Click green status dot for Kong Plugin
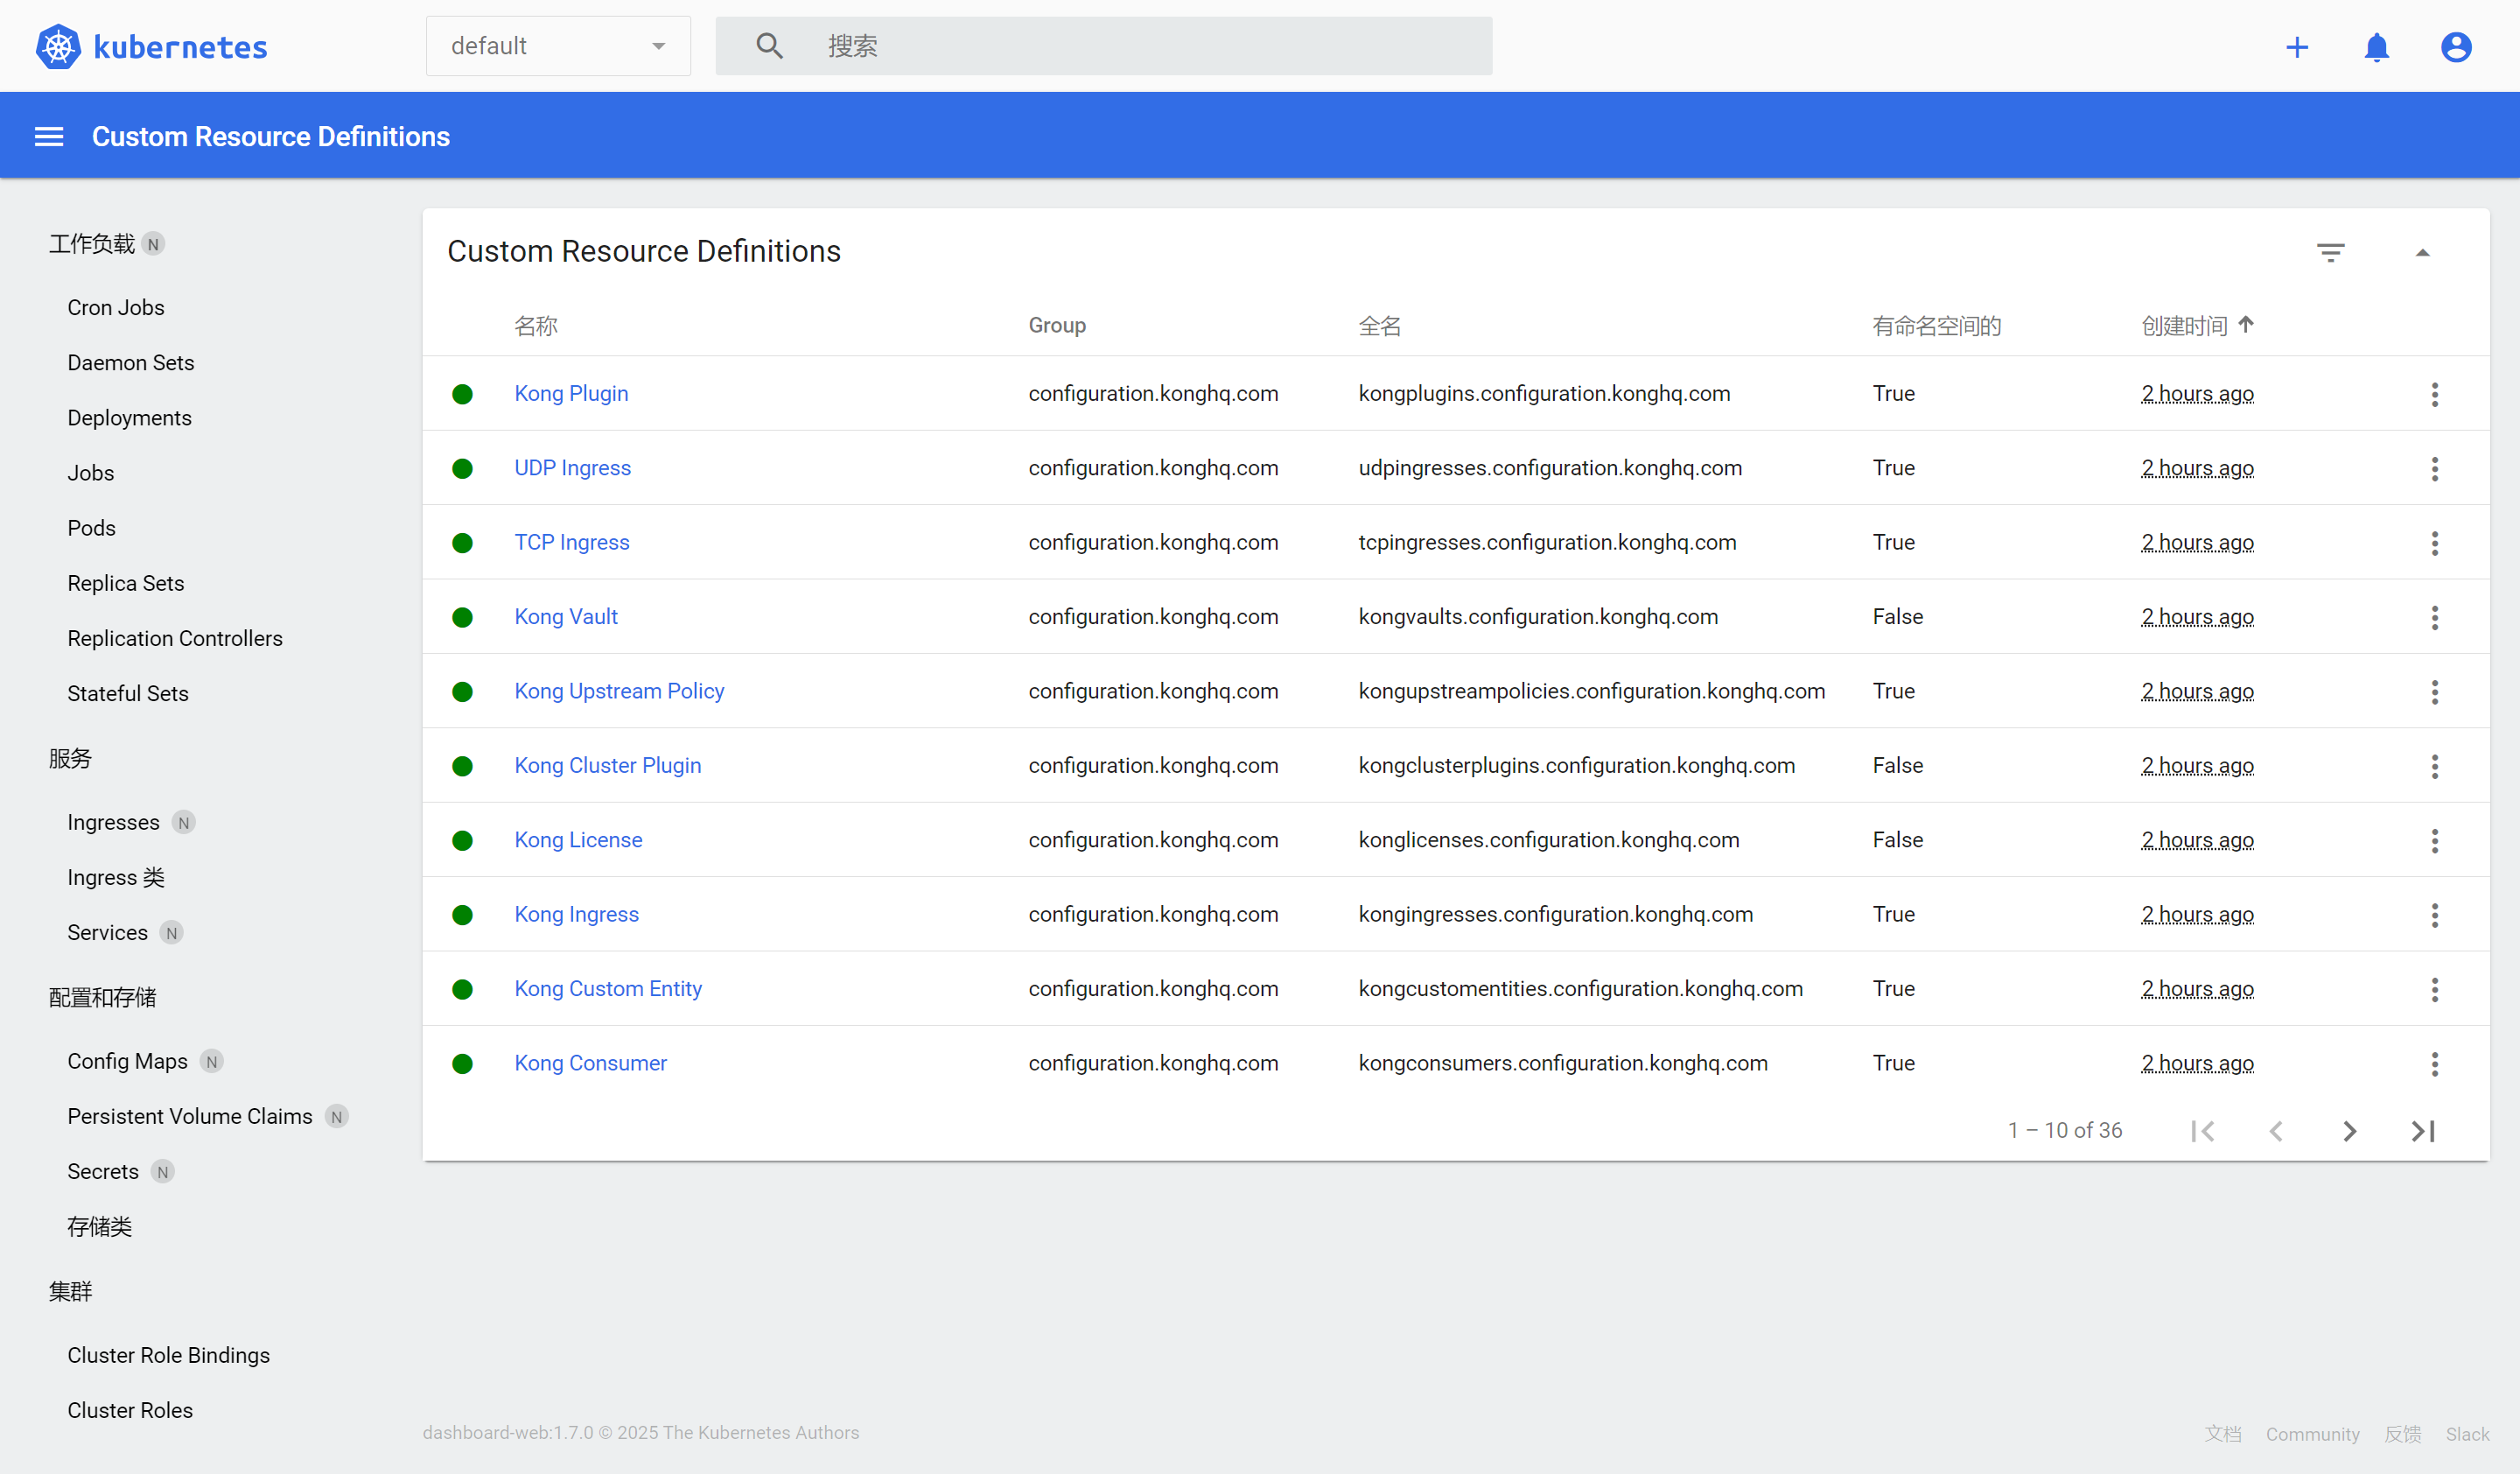 coord(462,394)
